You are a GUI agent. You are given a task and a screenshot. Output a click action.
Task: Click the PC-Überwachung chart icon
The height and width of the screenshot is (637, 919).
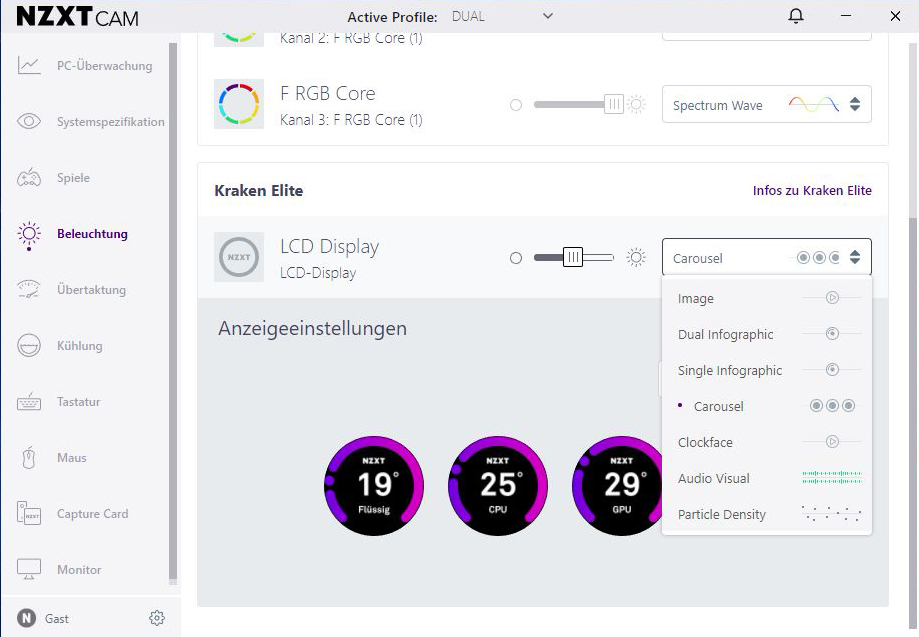29,66
